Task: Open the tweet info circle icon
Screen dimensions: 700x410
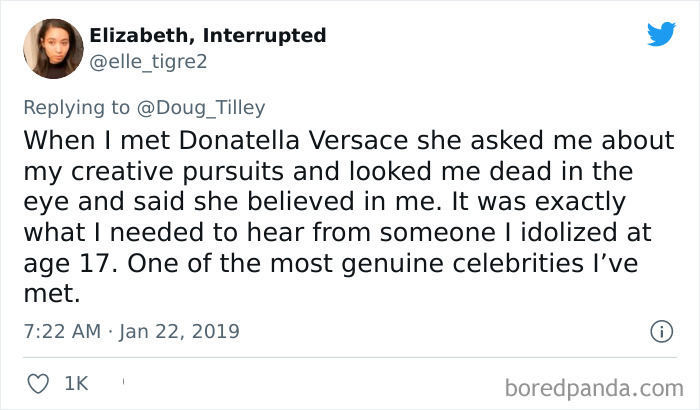Action: (x=660, y=330)
